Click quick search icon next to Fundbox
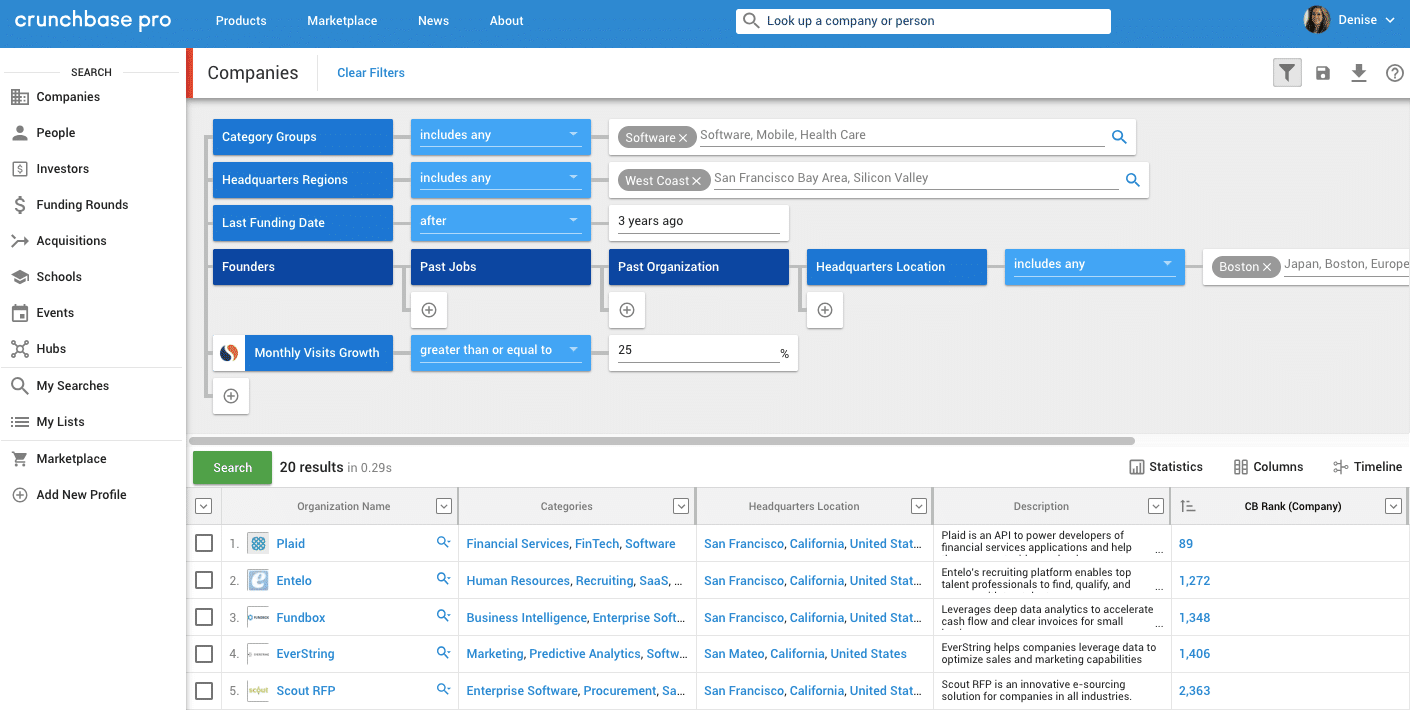 click(x=443, y=616)
